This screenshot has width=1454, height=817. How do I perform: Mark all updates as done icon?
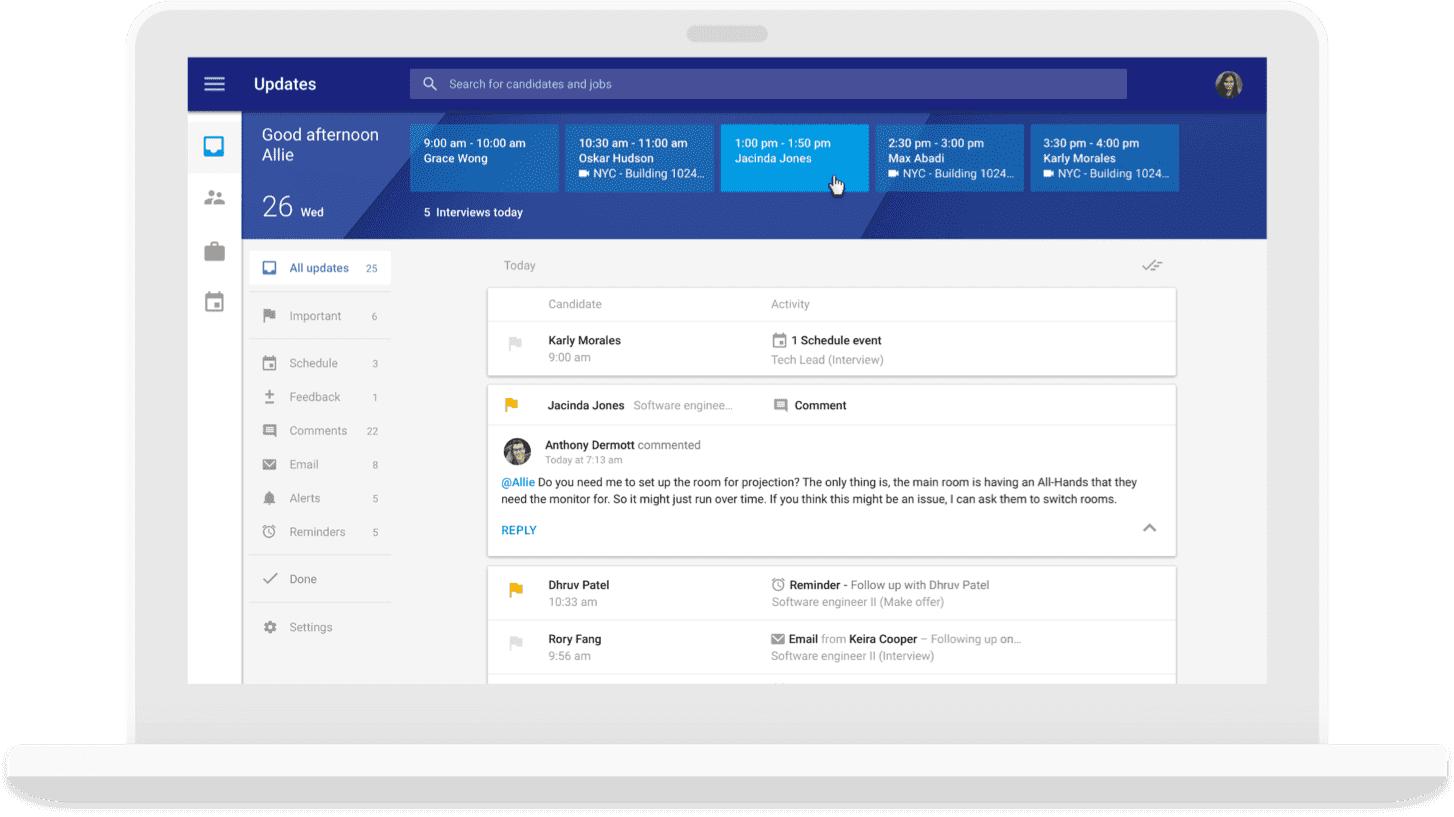(x=1152, y=266)
